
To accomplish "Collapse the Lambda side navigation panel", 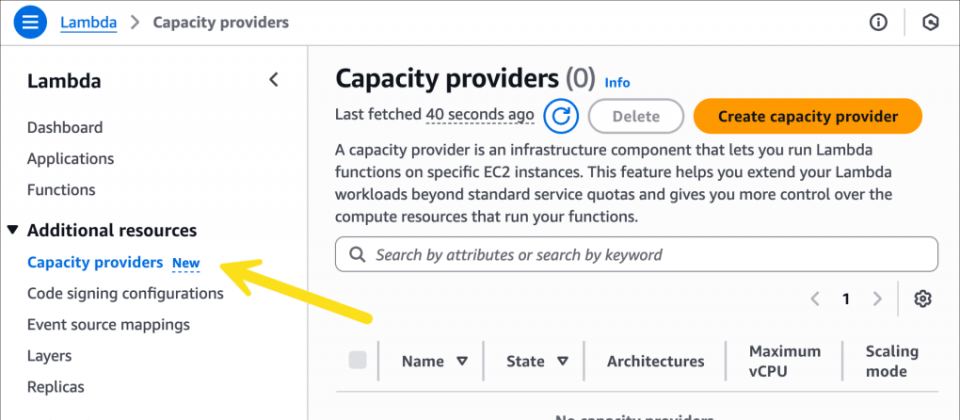I will (x=274, y=81).
